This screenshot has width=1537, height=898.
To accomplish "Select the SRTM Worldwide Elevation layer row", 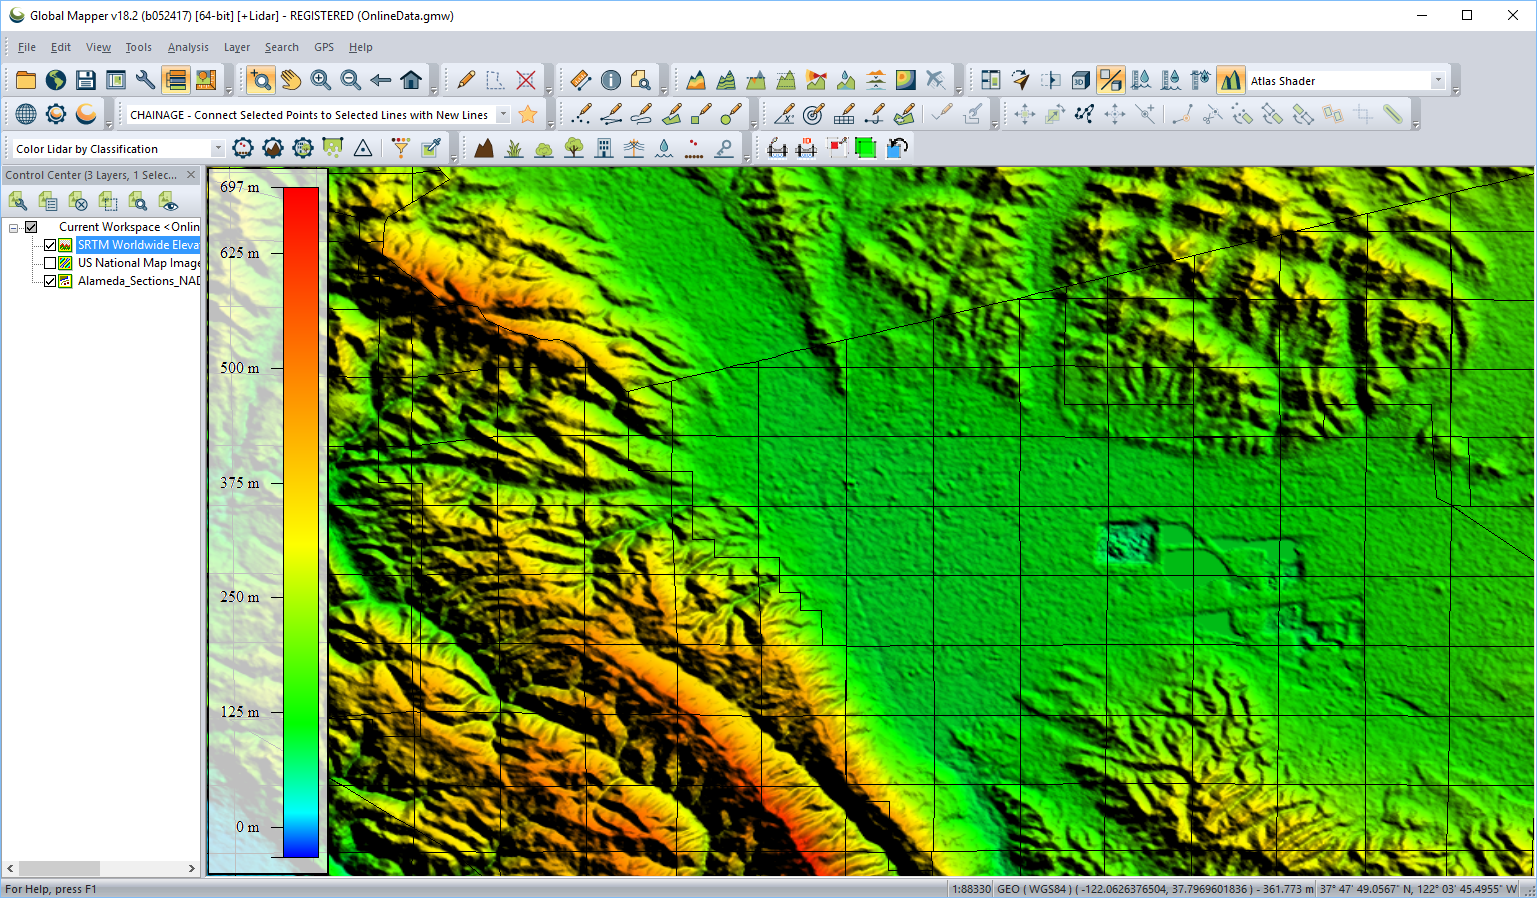I will 138,245.
